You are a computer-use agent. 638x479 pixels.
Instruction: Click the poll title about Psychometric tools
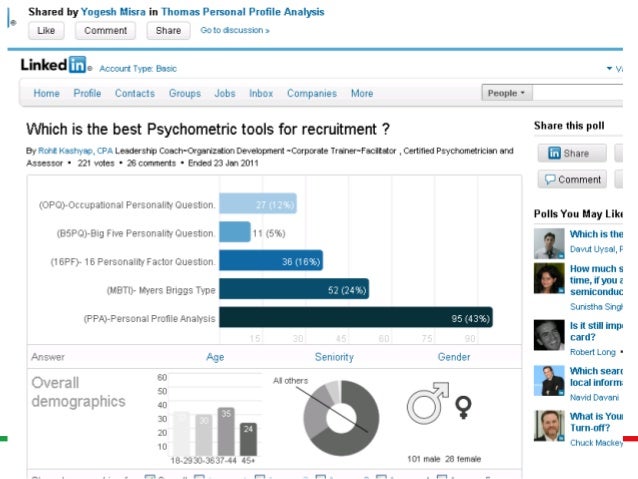(208, 129)
